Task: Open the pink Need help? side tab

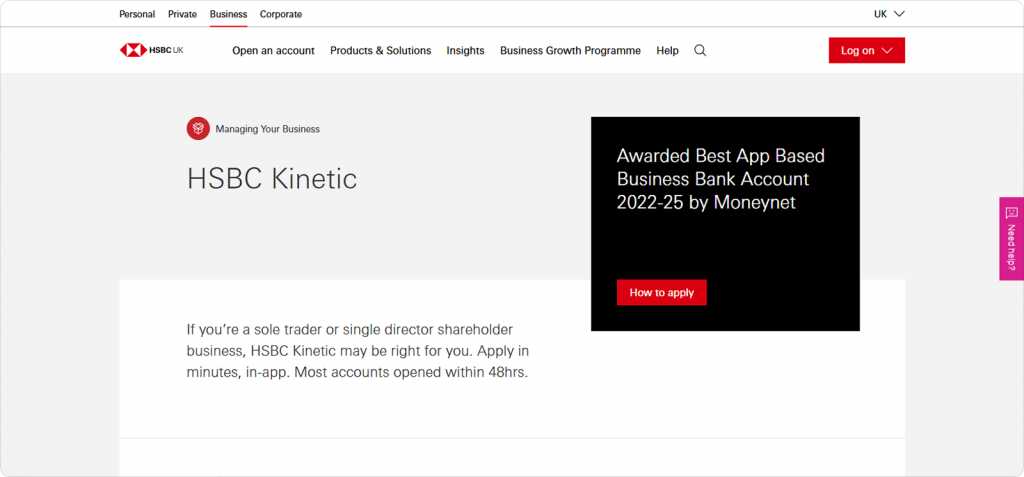Action: [x=1011, y=247]
